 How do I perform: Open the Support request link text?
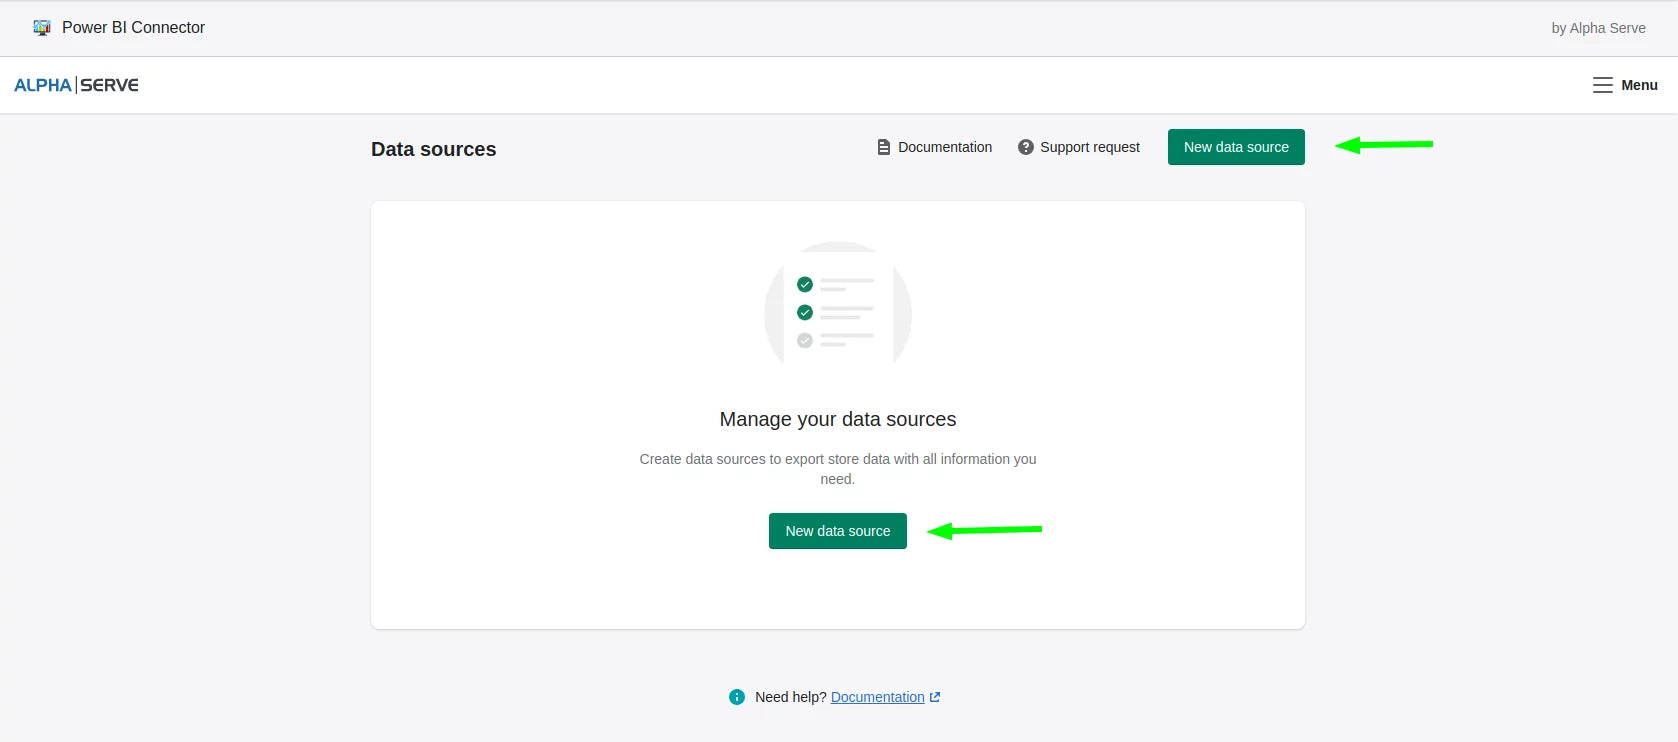tap(1089, 147)
